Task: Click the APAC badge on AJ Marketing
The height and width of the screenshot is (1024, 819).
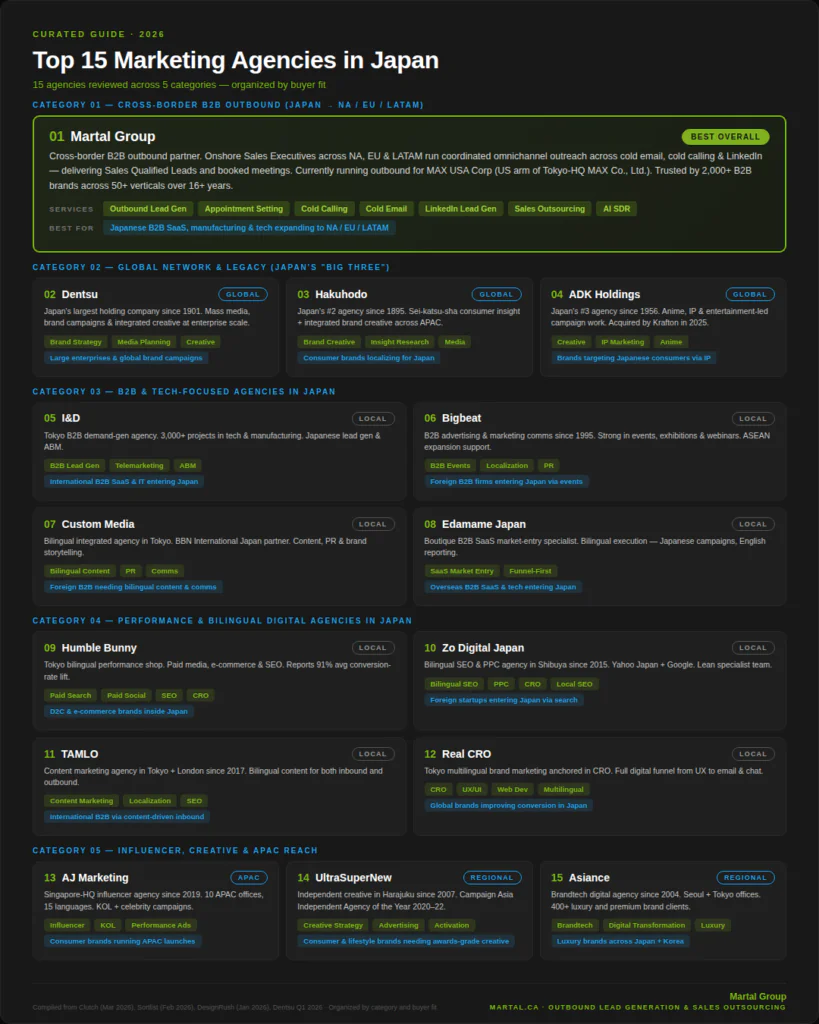Action: click(249, 878)
